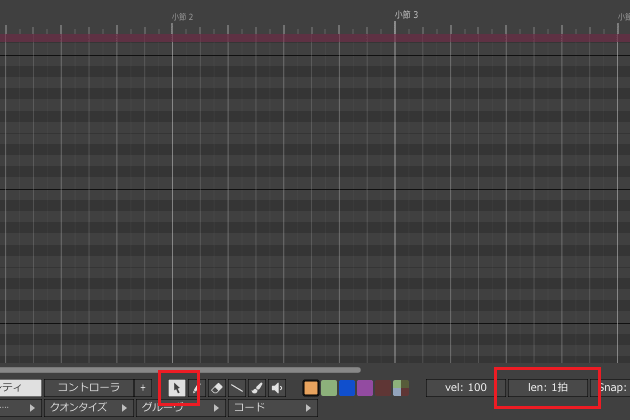The height and width of the screenshot is (420, 630).
Task: Select the eraser tool
Action: (217, 388)
